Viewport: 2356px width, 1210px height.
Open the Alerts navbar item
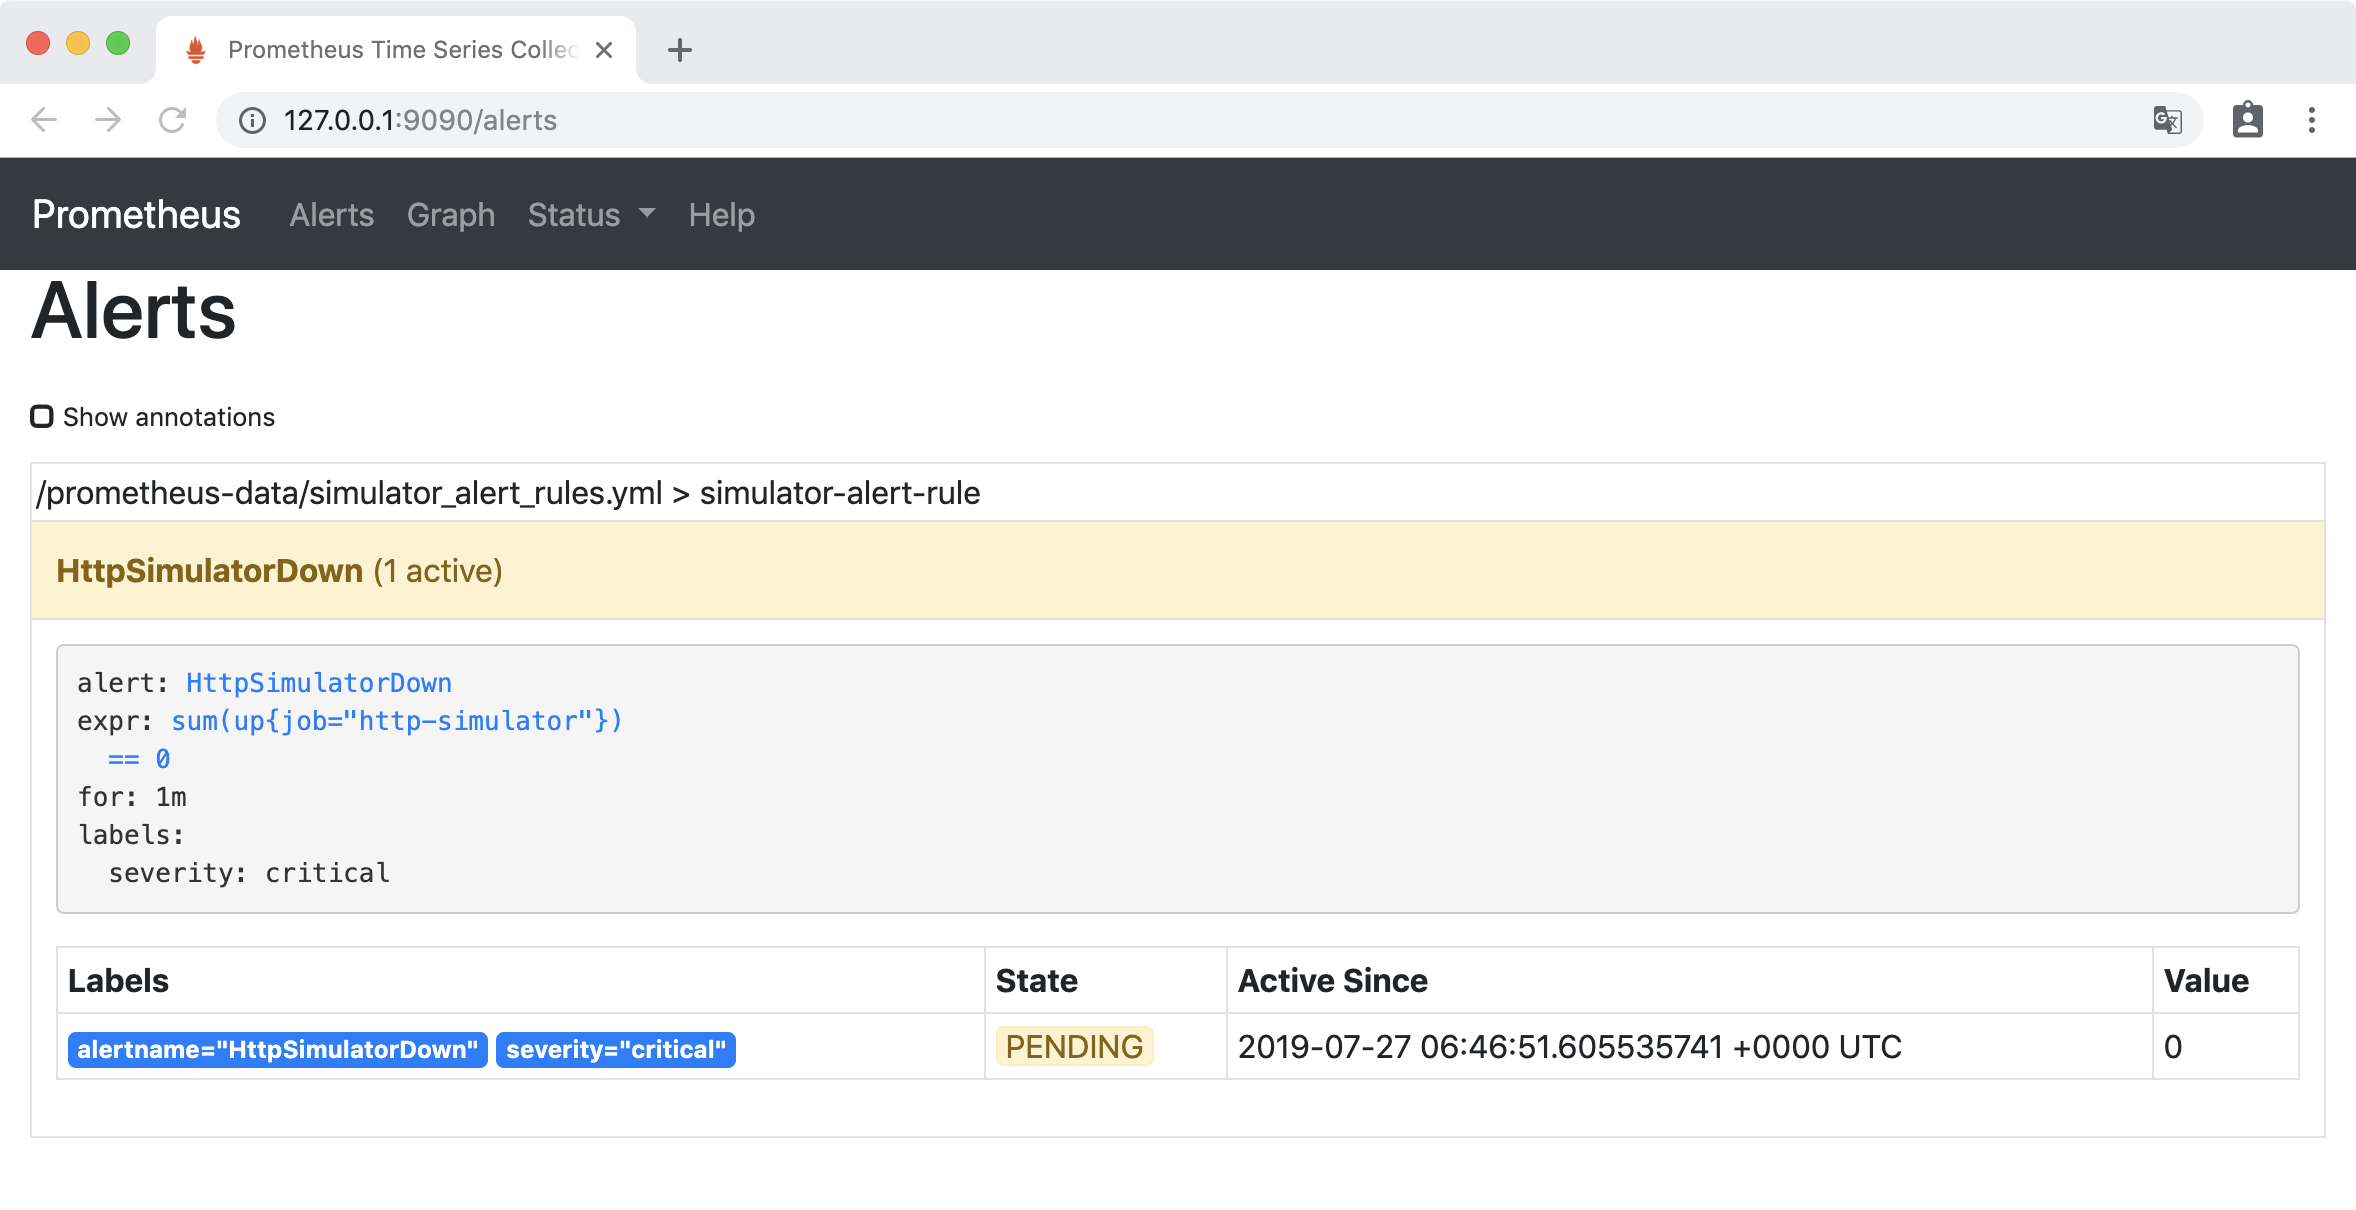coord(332,215)
